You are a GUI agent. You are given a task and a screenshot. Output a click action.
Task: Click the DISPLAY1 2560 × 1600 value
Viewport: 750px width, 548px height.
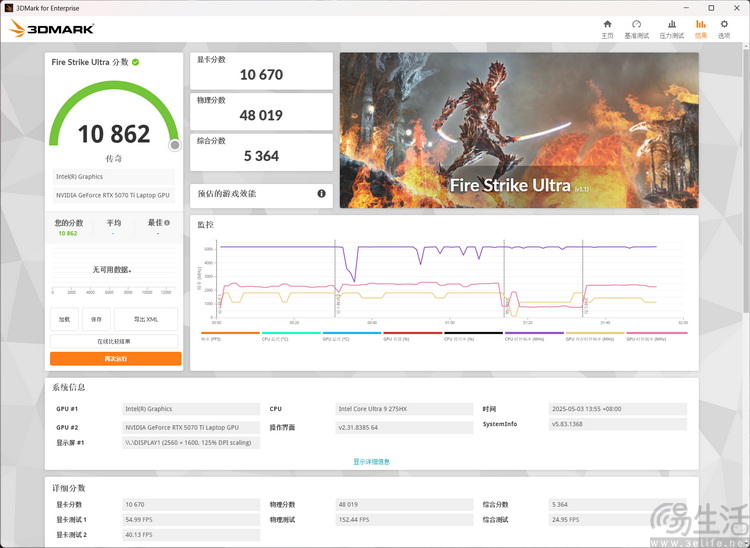pos(191,443)
